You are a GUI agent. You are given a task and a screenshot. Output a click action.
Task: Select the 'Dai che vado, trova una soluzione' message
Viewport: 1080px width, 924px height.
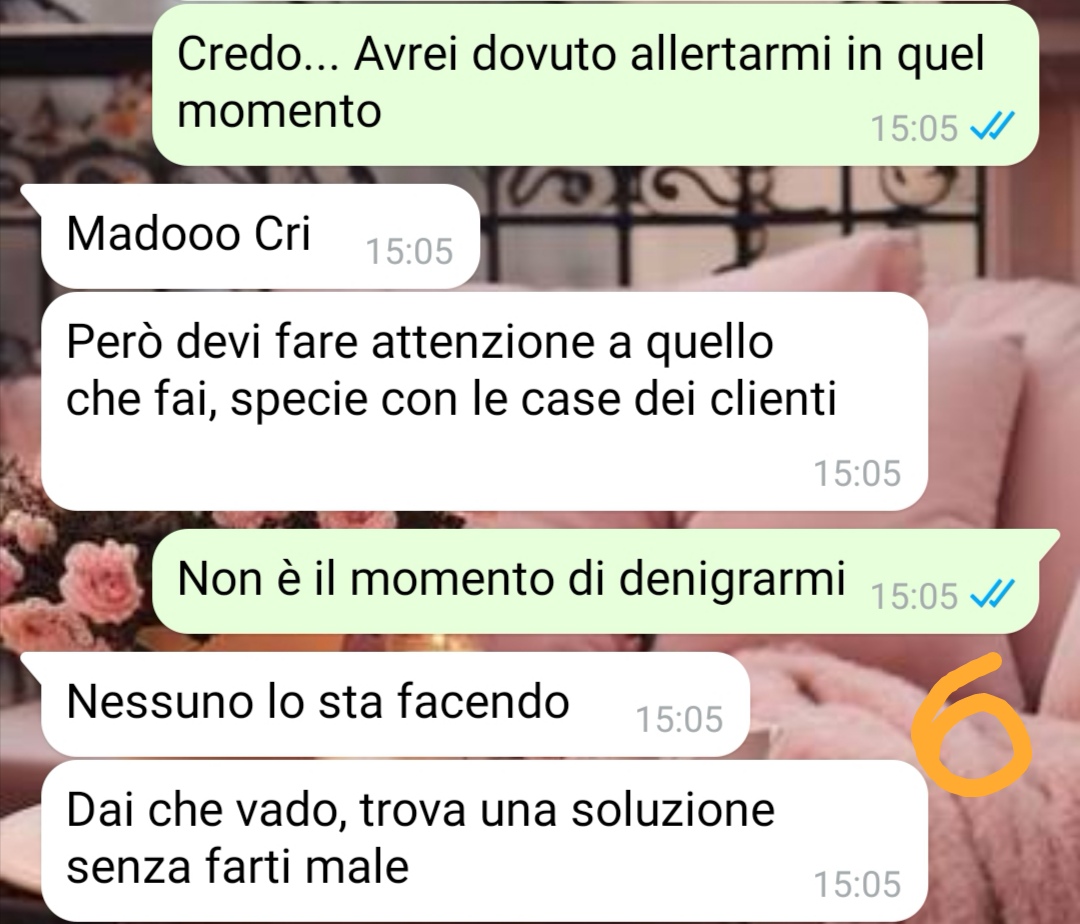tap(484, 841)
